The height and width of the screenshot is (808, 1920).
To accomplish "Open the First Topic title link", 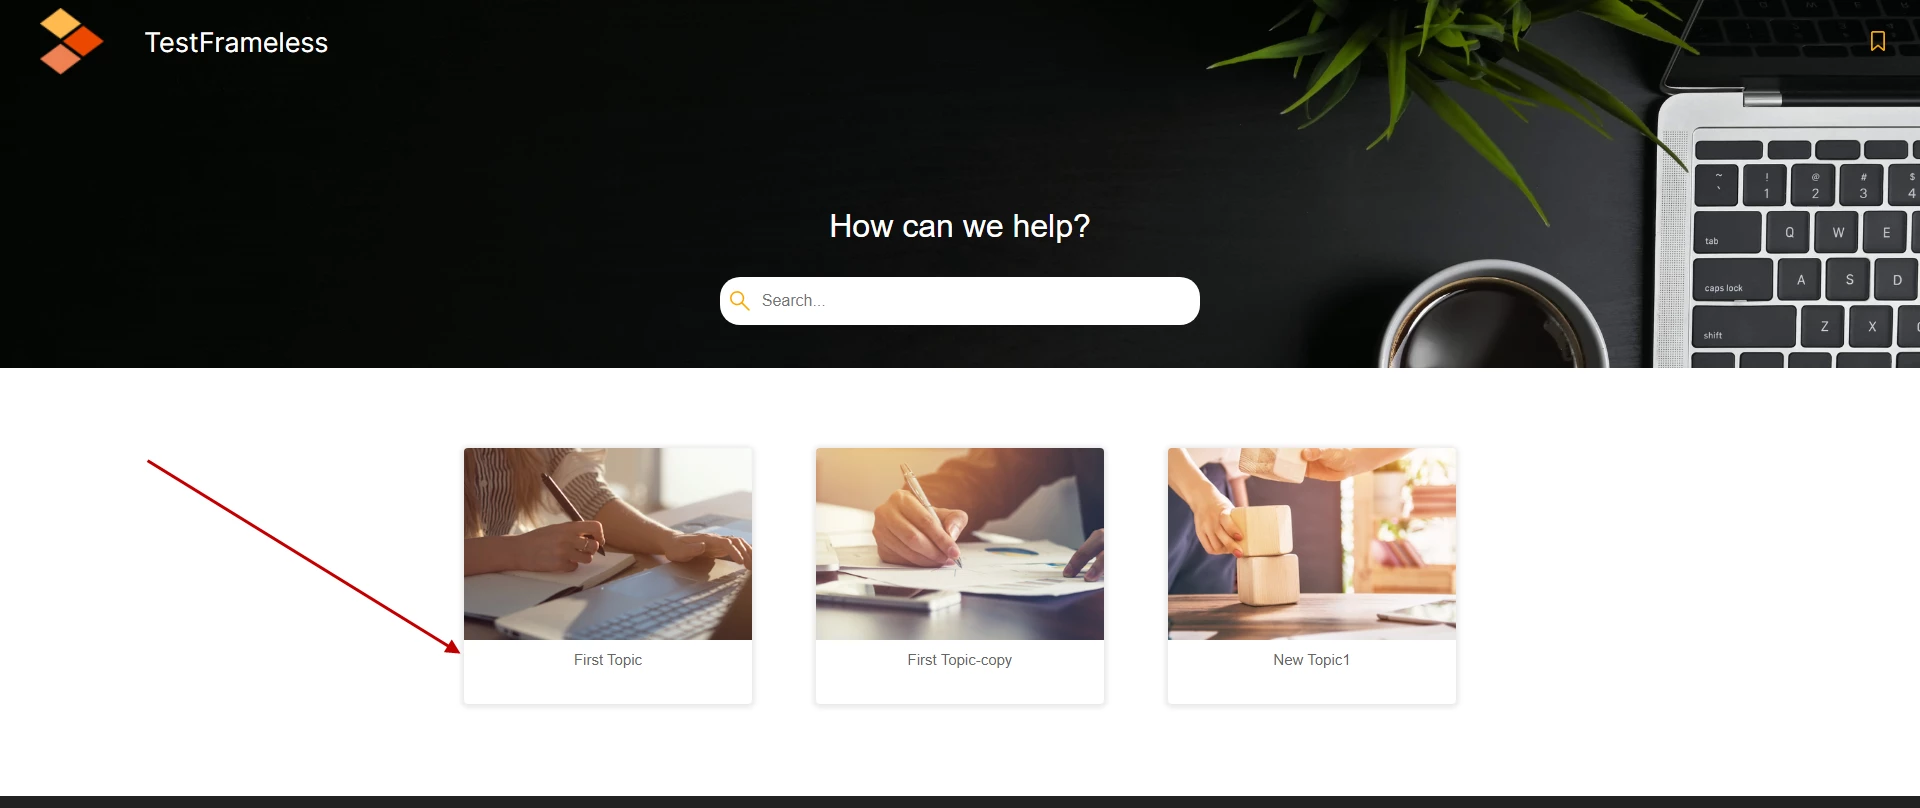I will coord(608,660).
